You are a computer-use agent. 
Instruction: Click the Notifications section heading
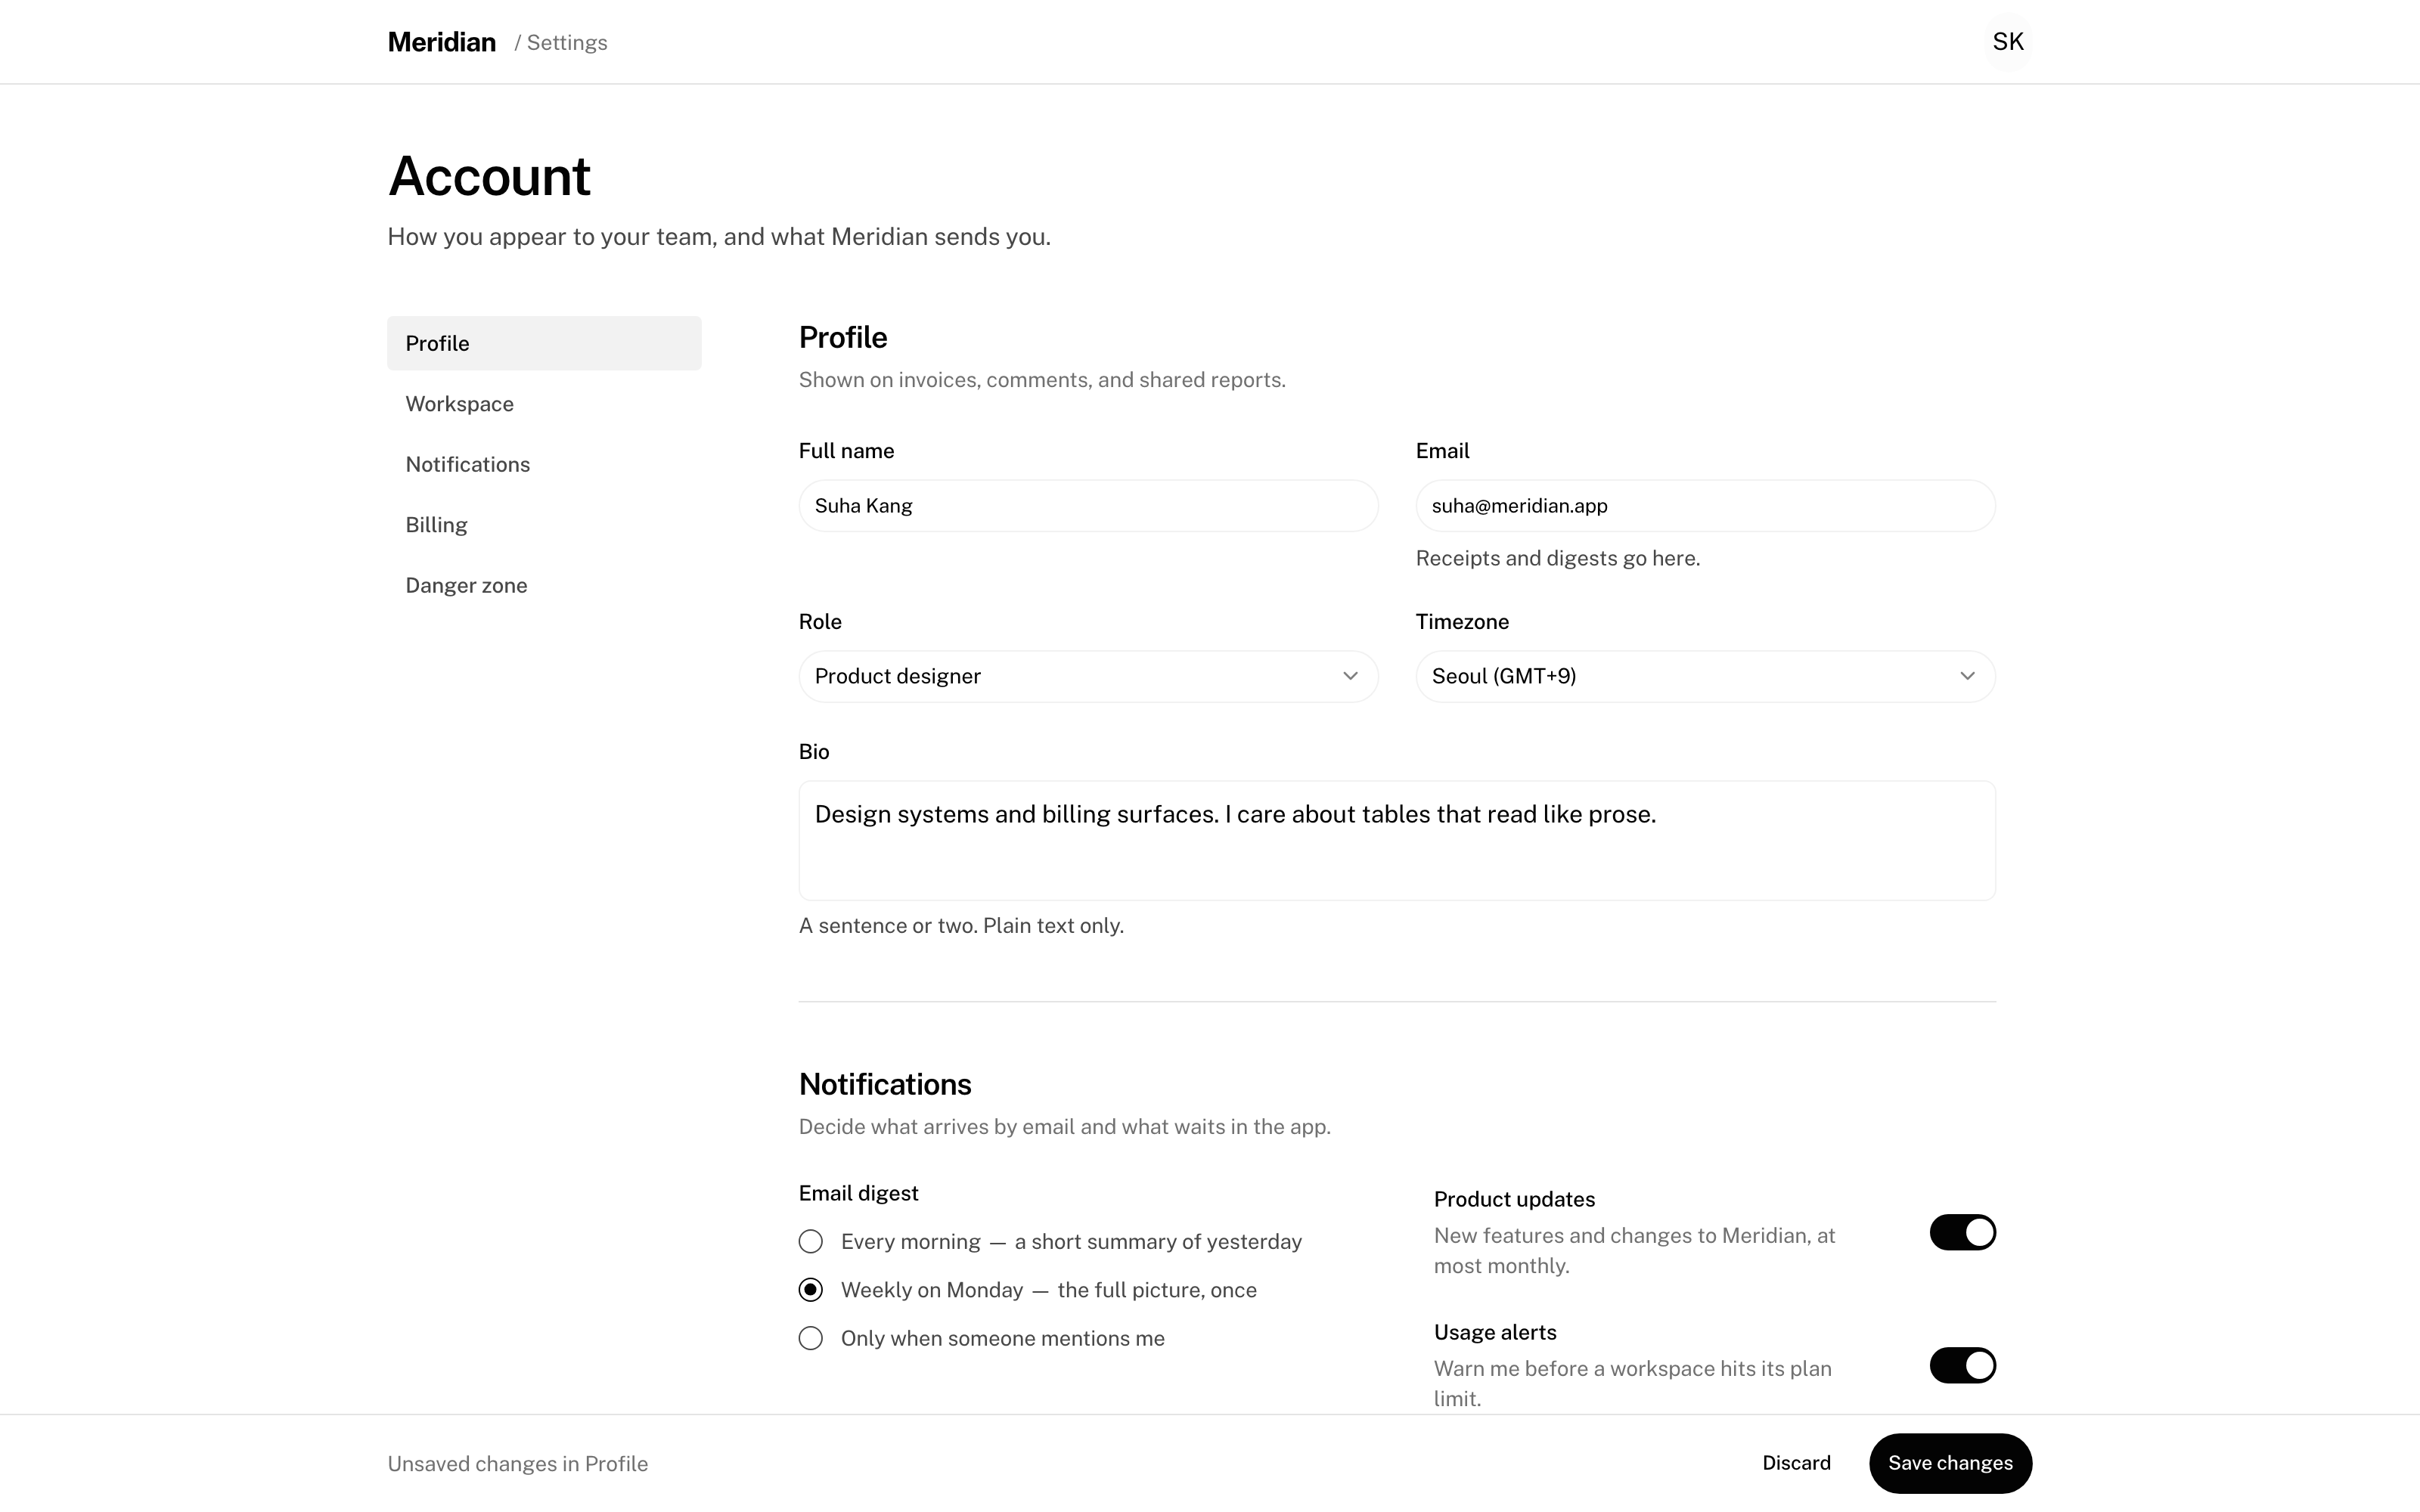pyautogui.click(x=885, y=1084)
